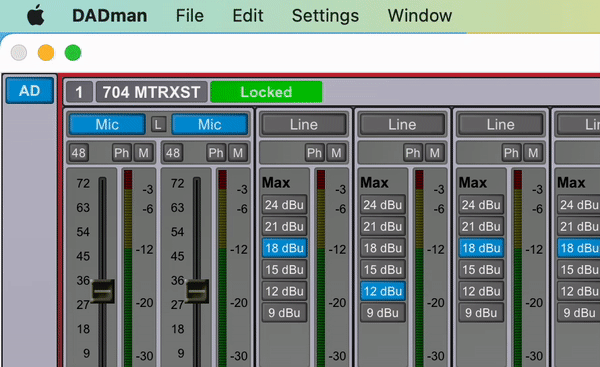Image resolution: width=600 pixels, height=367 pixels.
Task: Enable 48V phantom power on second channel
Action: click(173, 153)
